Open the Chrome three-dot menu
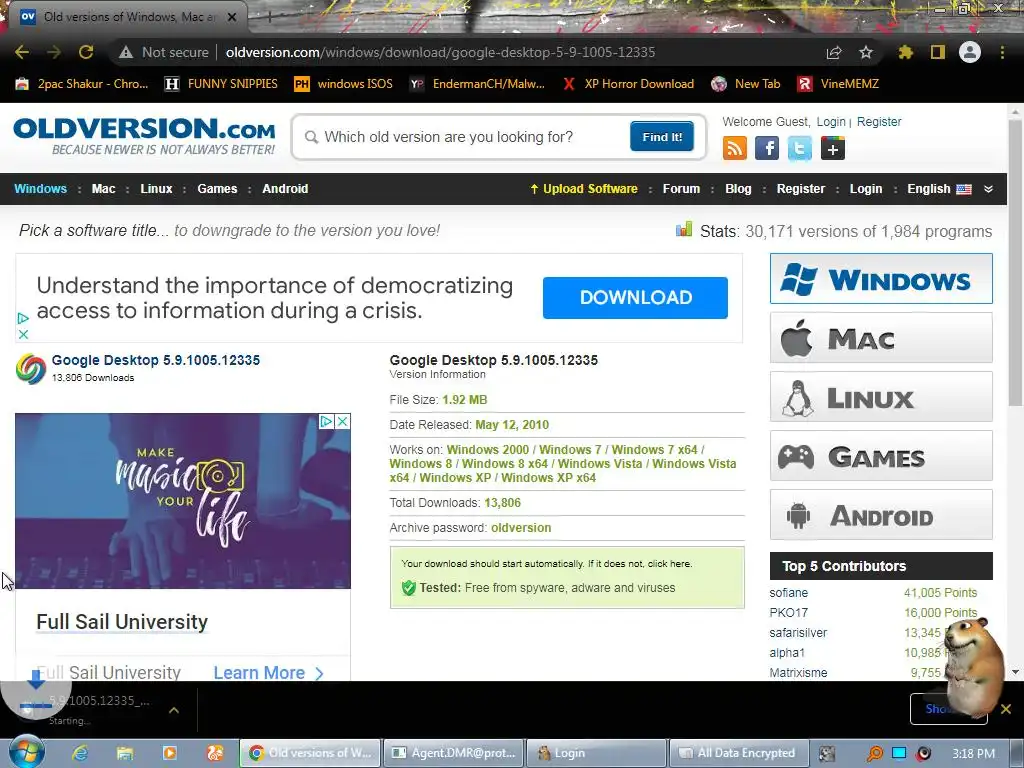This screenshot has width=1024, height=768. click(1002, 52)
